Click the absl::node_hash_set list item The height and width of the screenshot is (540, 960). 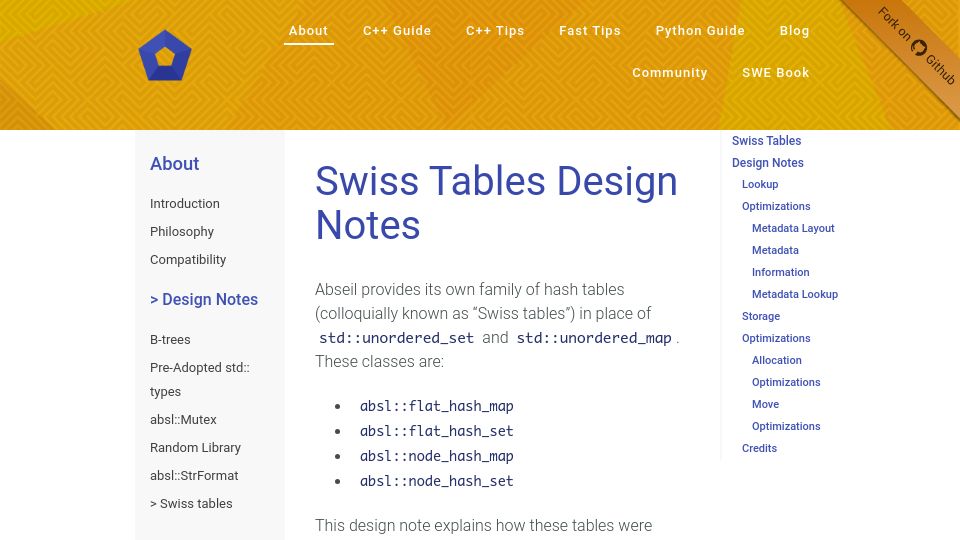click(437, 481)
